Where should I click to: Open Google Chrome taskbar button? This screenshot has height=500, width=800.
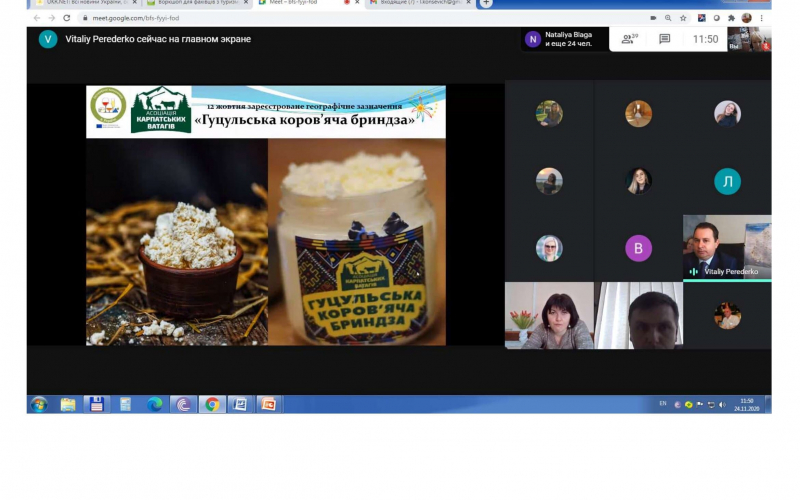tap(212, 405)
